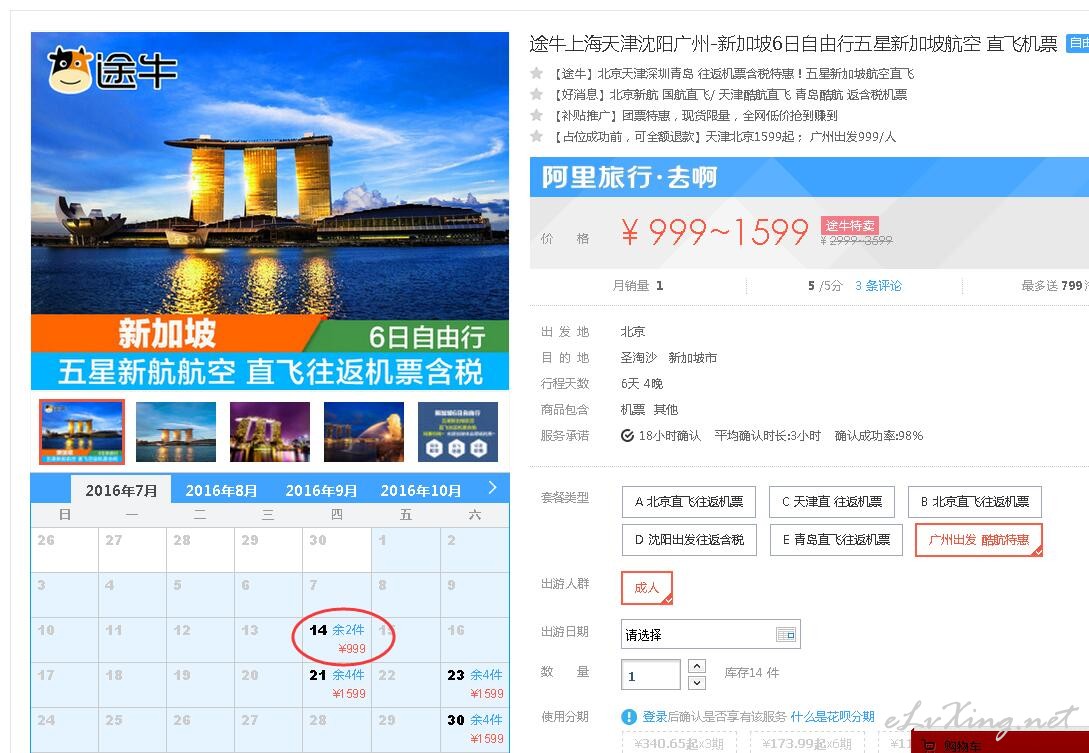Switch calendar to 2016年10月 tab
The height and width of the screenshot is (753, 1089).
421,490
